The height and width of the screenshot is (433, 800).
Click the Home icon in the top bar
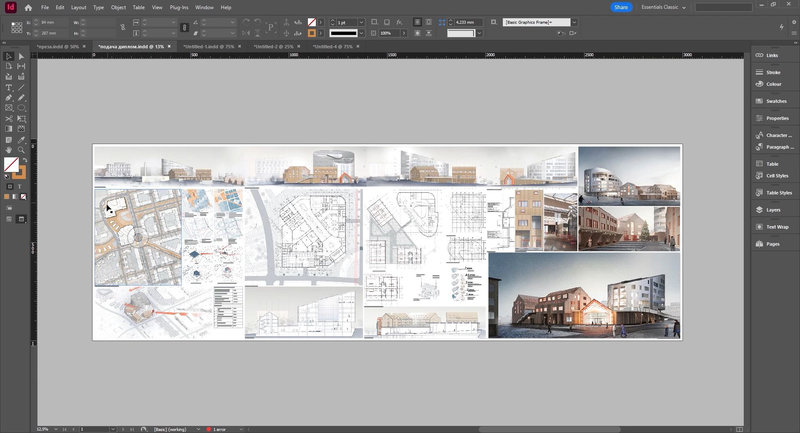tap(28, 8)
